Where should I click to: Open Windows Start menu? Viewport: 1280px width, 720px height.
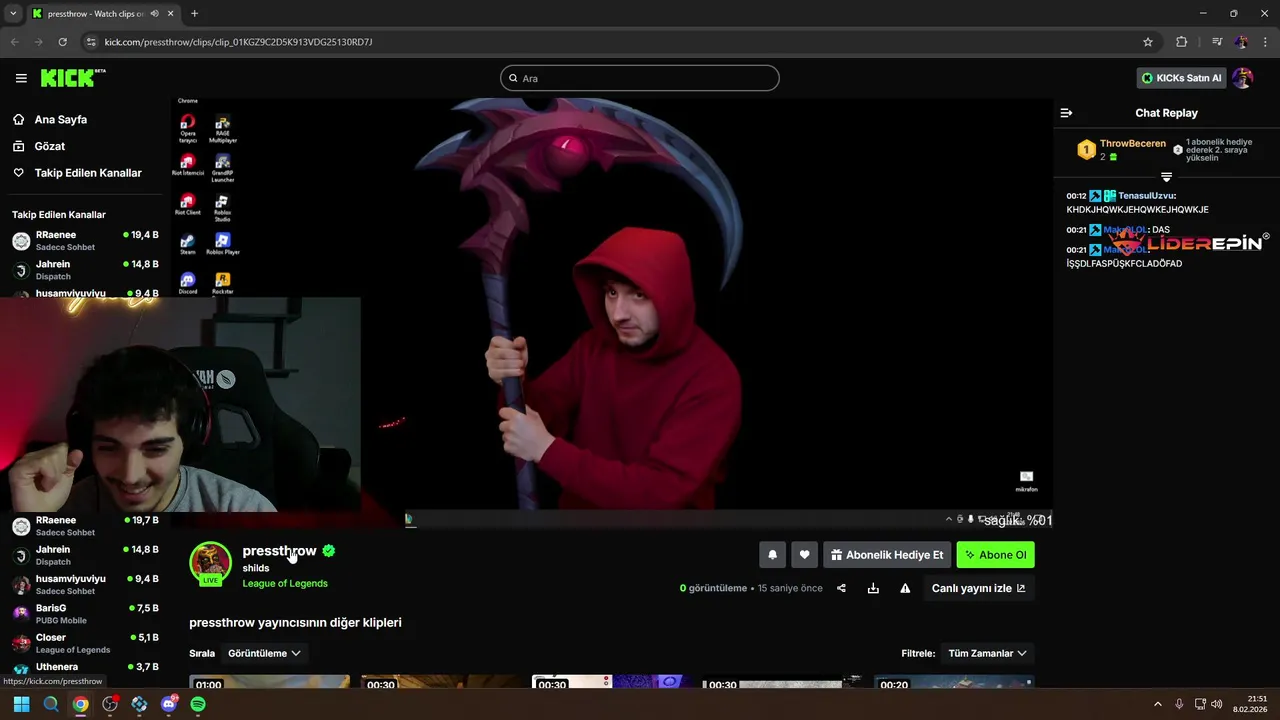pyautogui.click(x=21, y=704)
